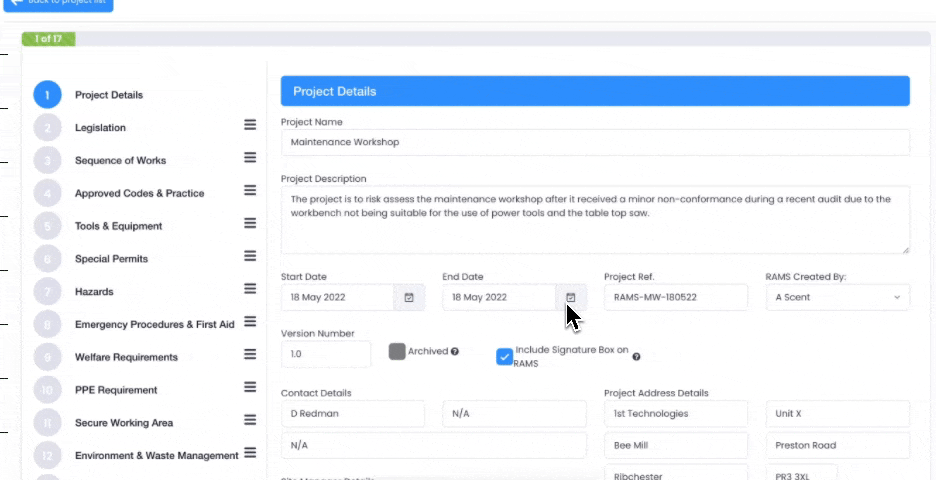
Task: Select step 7 circle for Hazards
Action: pyautogui.click(x=47, y=292)
